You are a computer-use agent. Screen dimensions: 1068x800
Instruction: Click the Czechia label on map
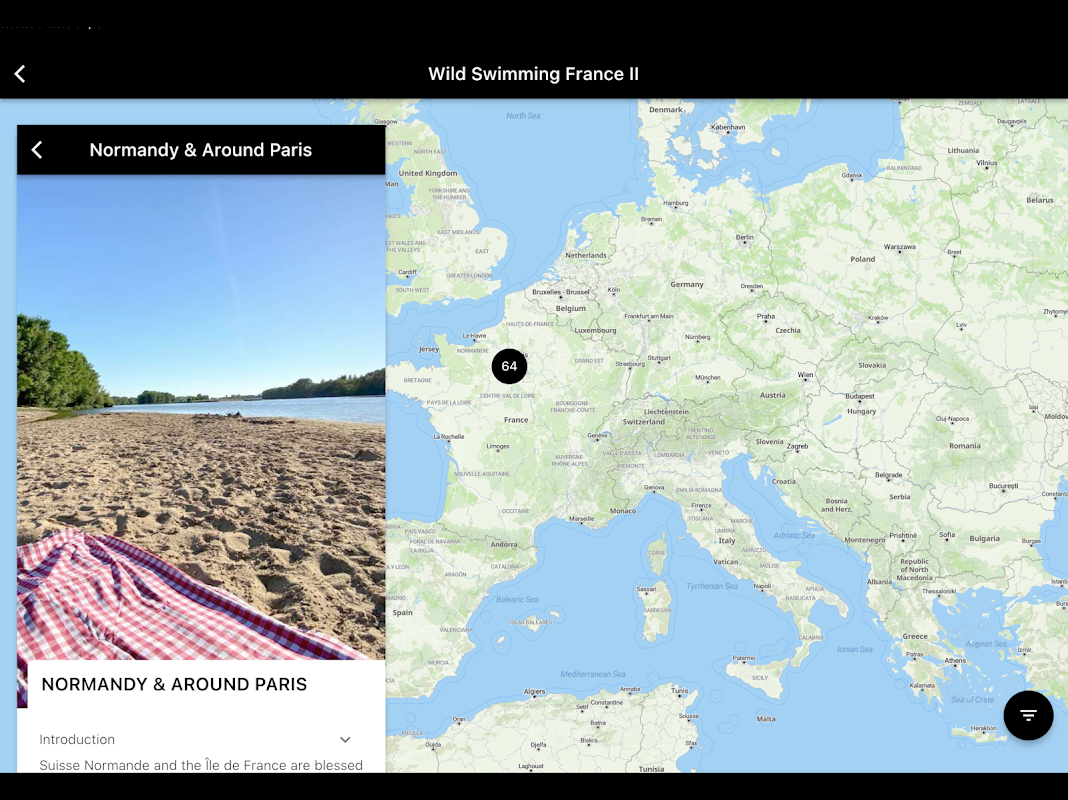(x=788, y=330)
